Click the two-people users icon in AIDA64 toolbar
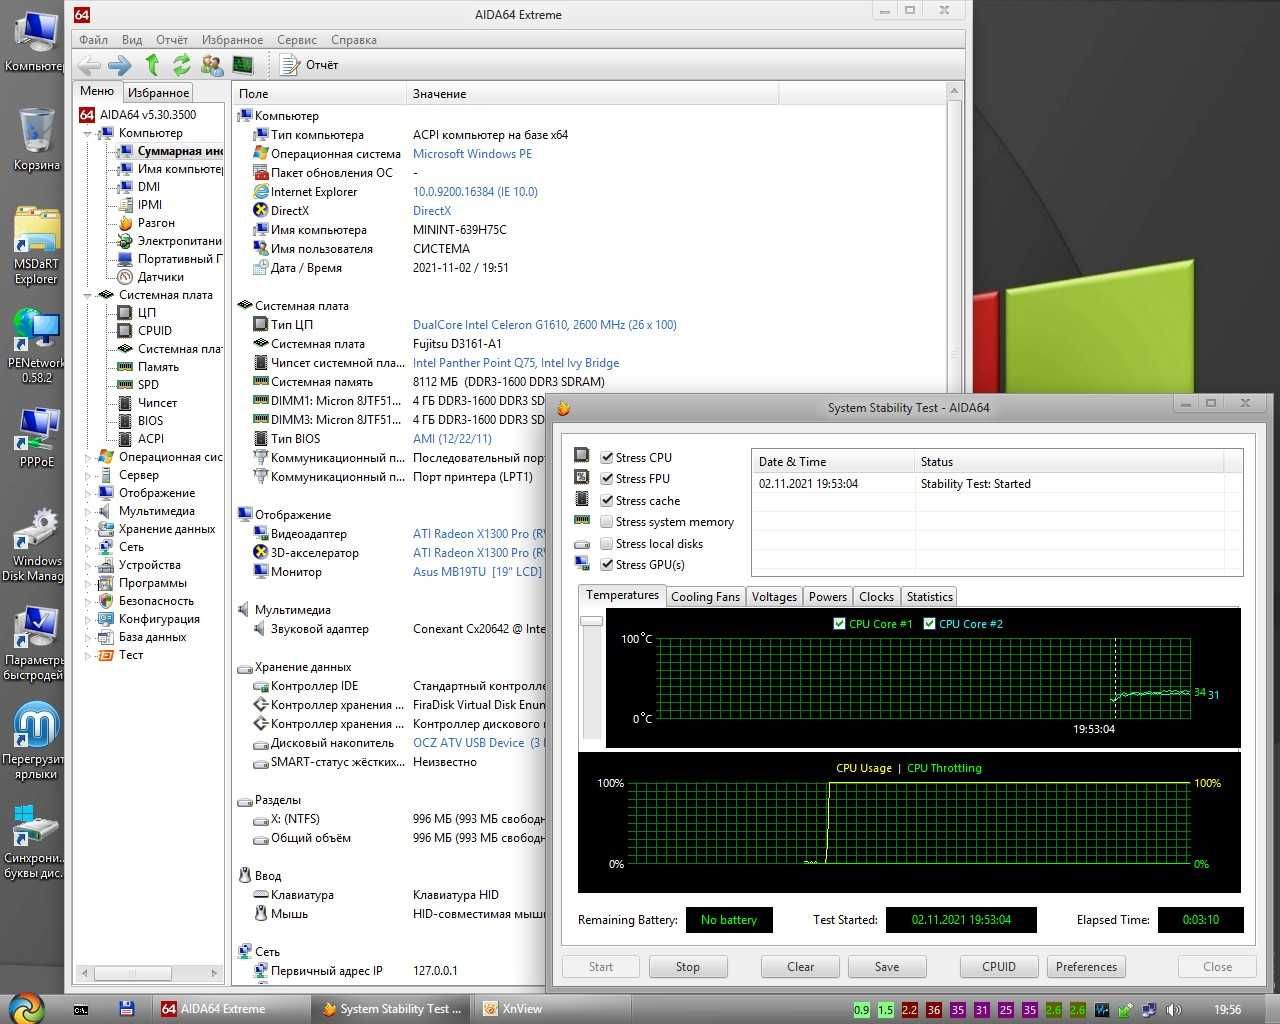 [212, 65]
